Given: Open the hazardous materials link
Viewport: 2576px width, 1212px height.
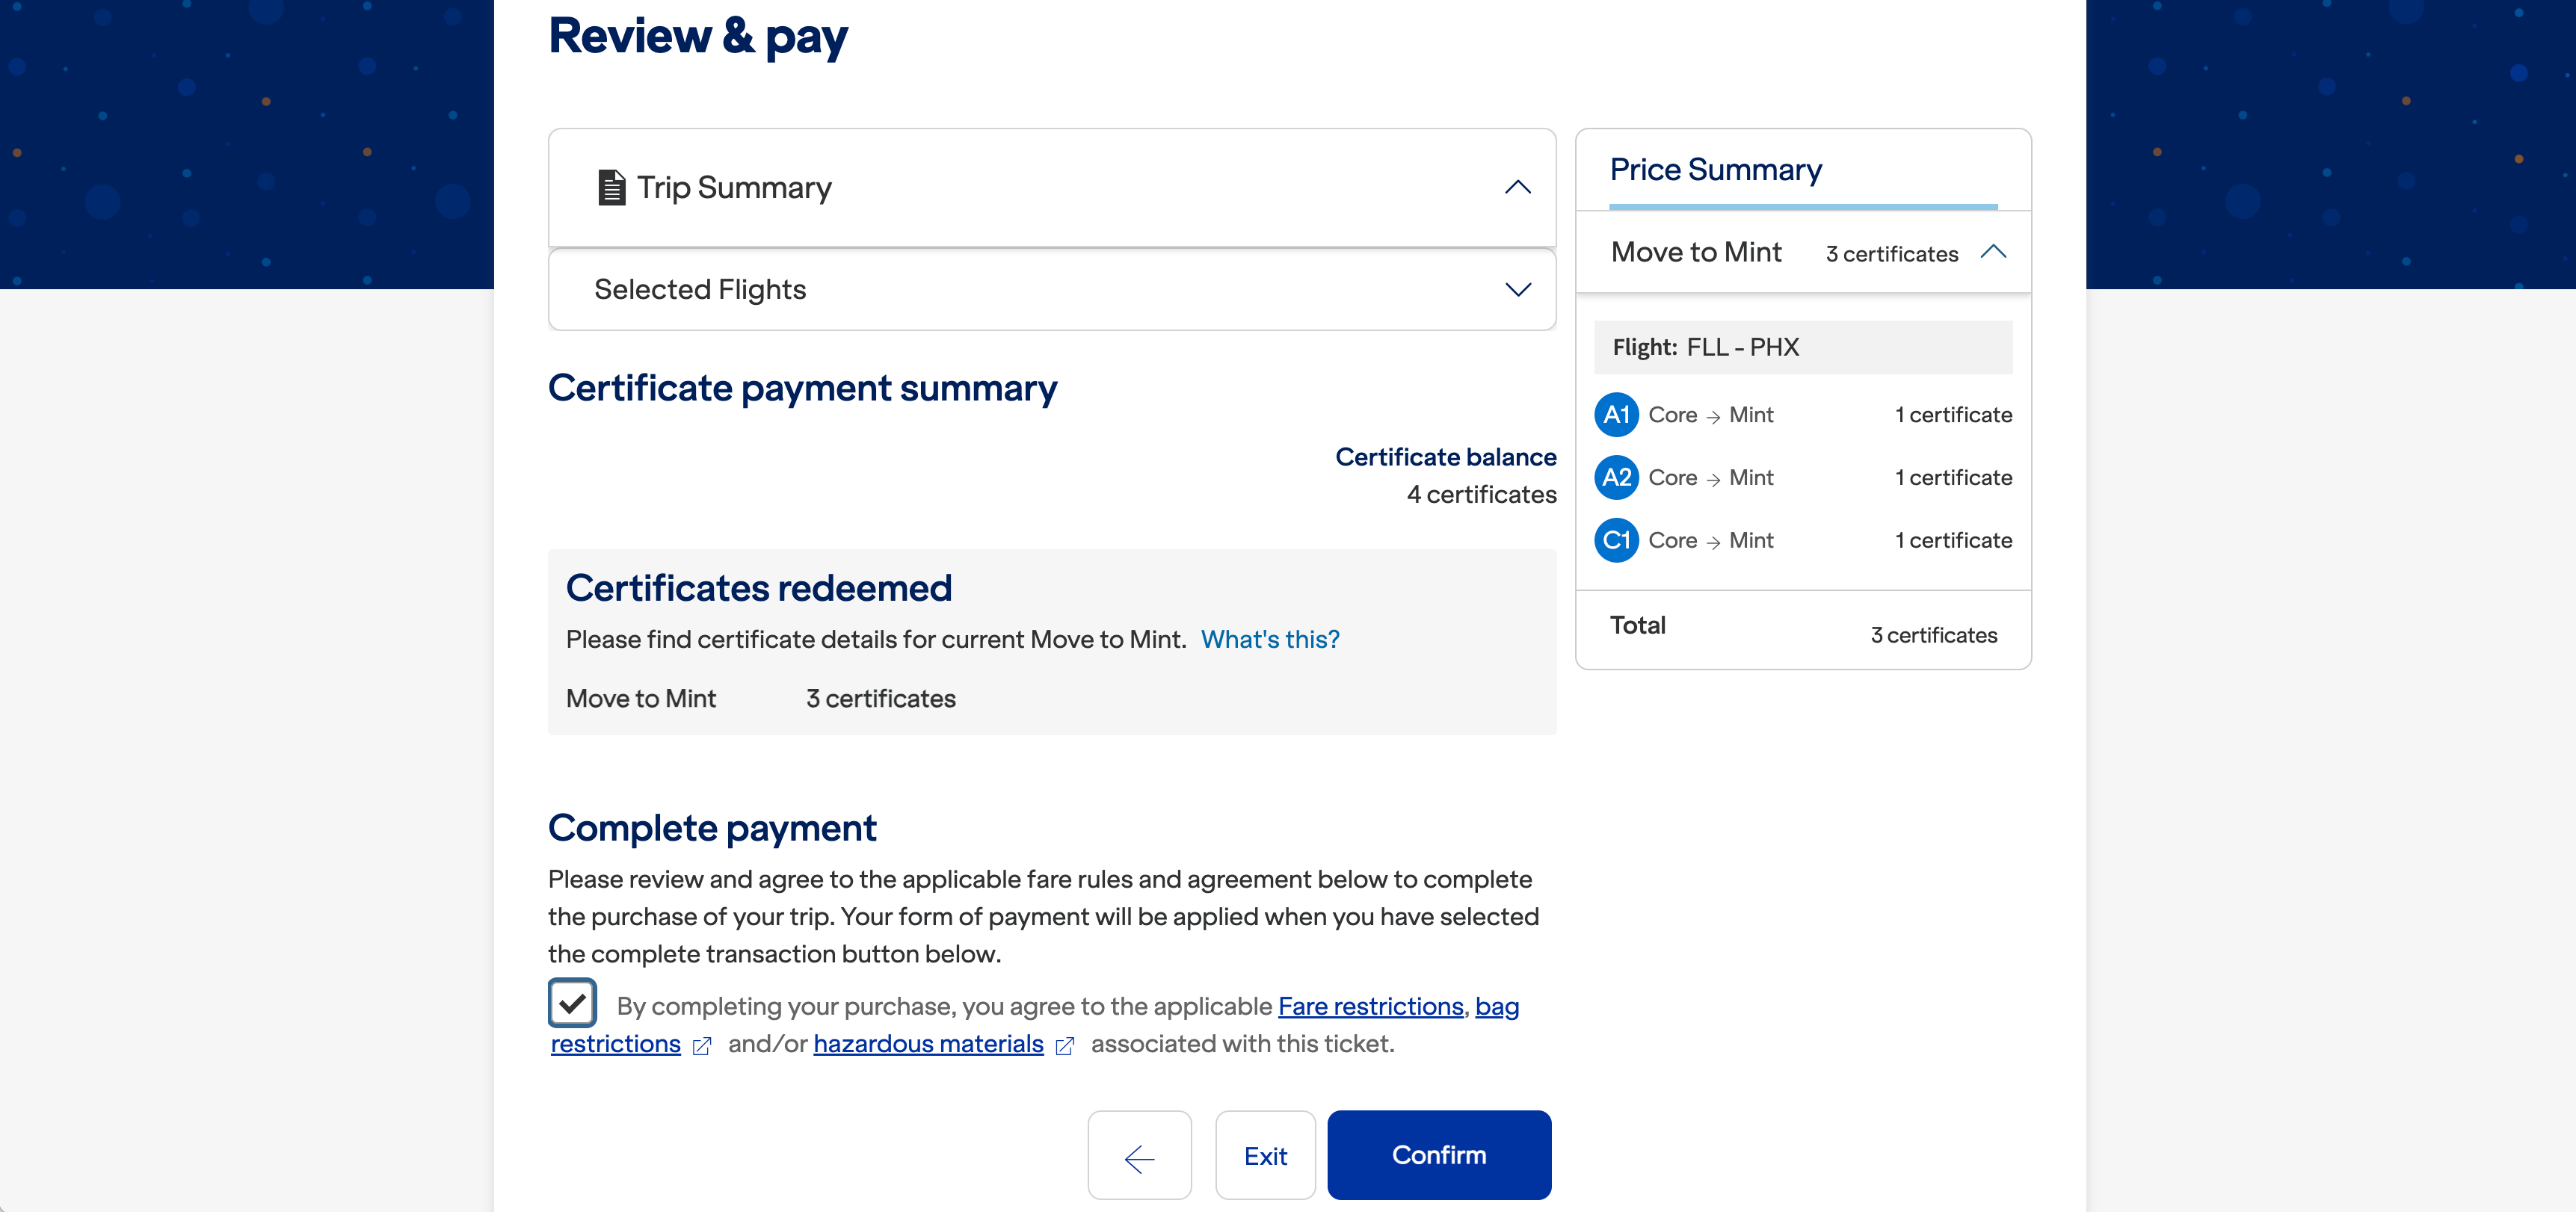Looking at the screenshot, I should (x=928, y=1044).
